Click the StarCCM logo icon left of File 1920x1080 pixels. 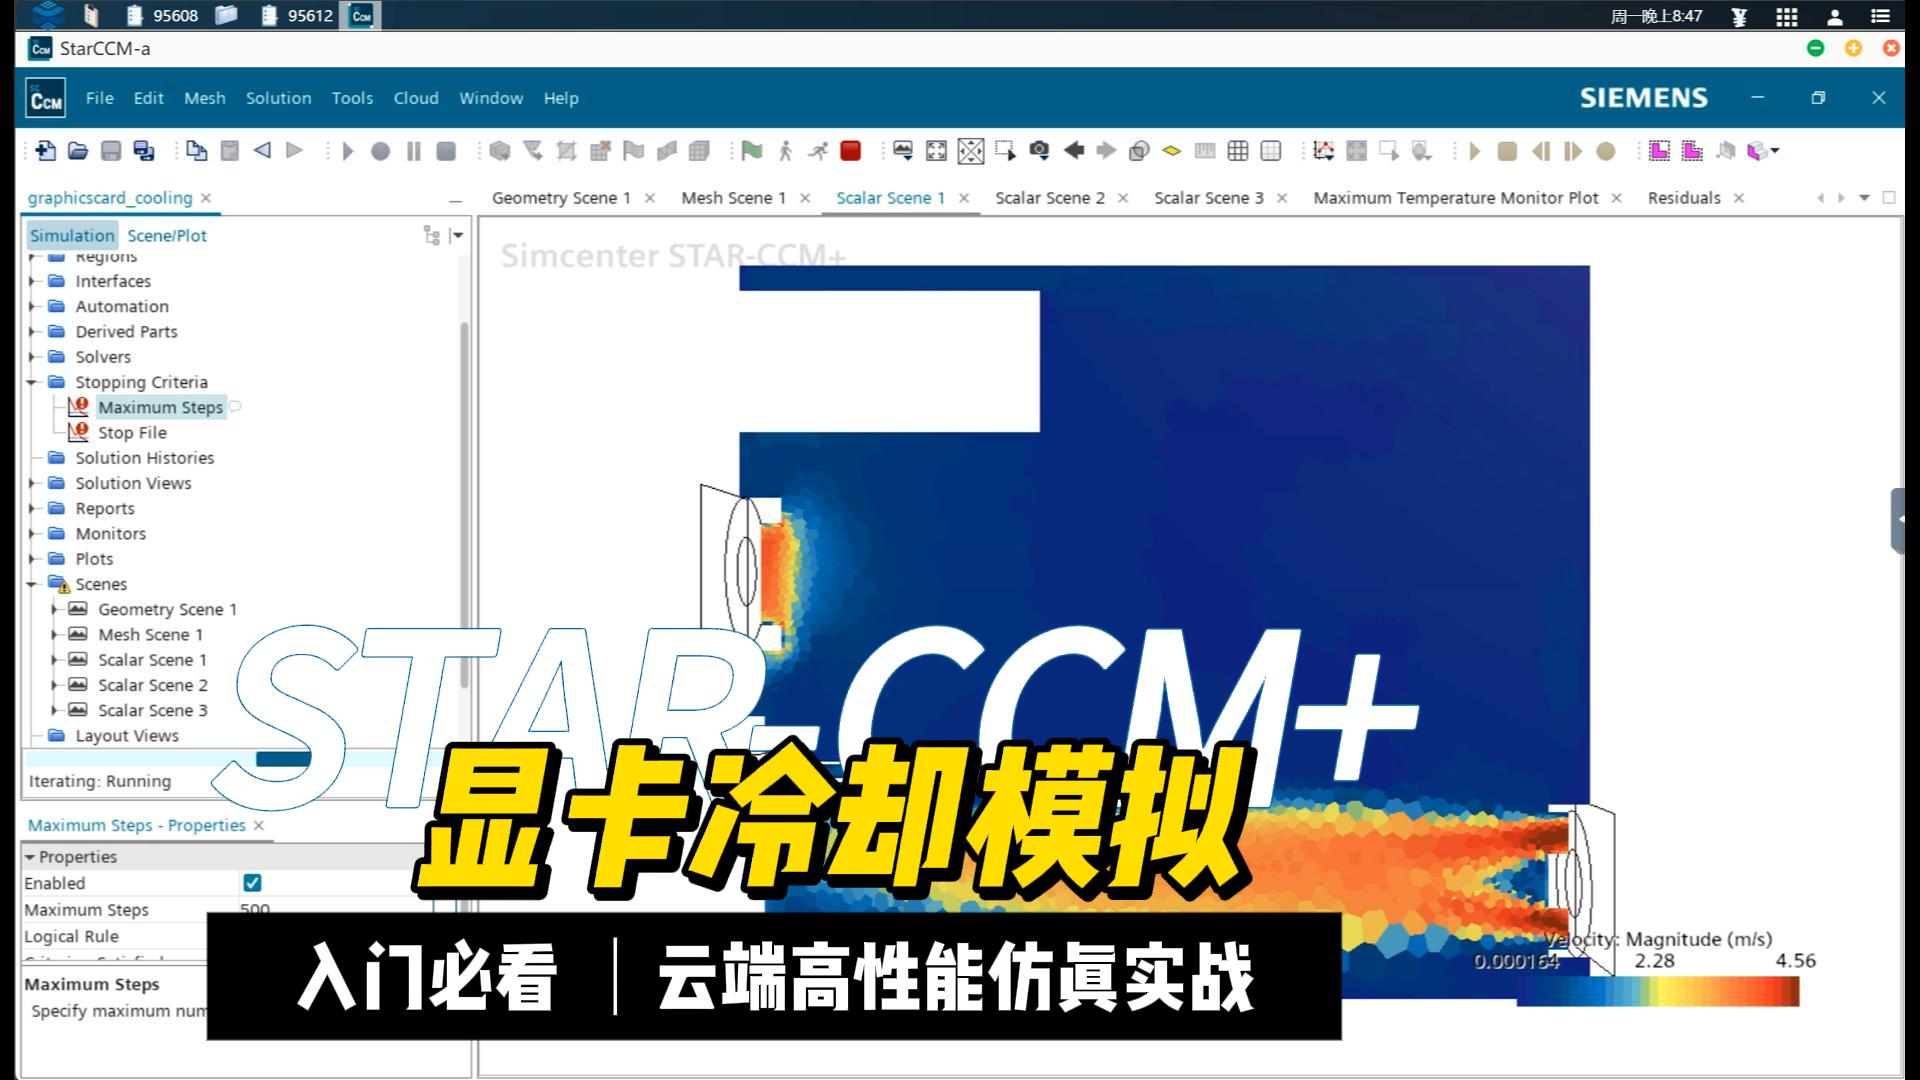coord(45,98)
